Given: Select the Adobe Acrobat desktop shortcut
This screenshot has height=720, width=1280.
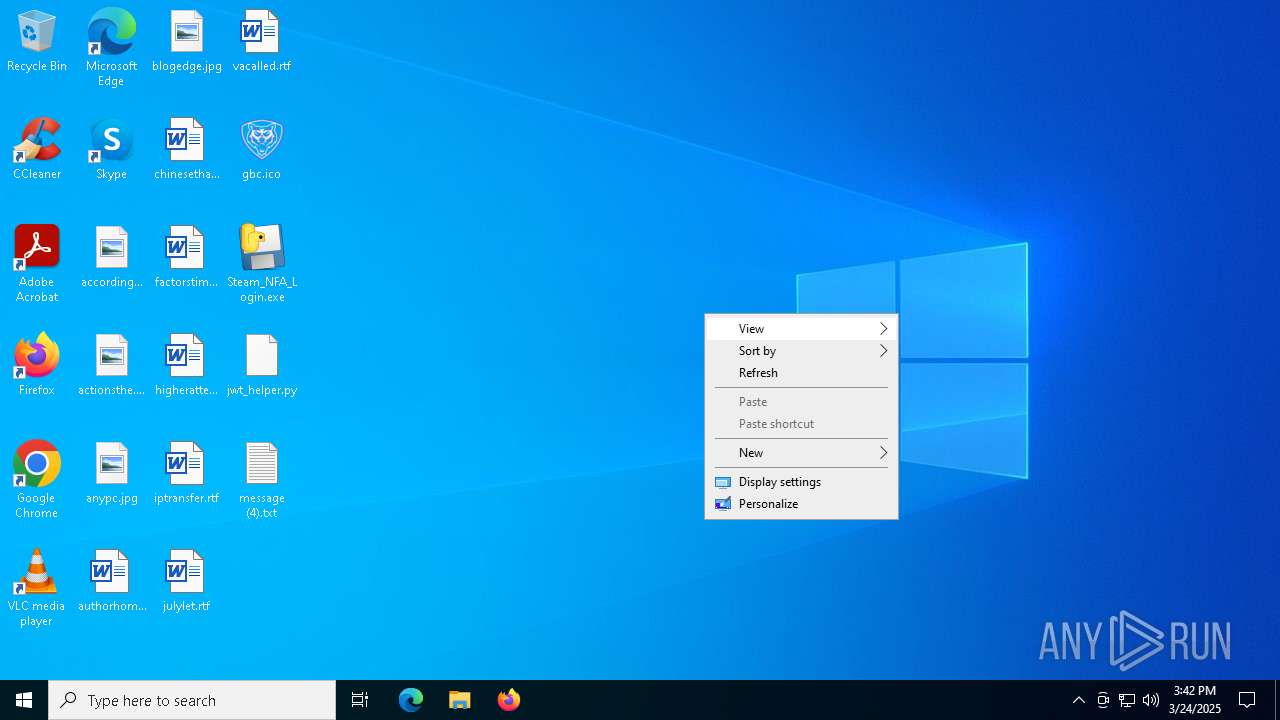Looking at the screenshot, I should [x=37, y=264].
